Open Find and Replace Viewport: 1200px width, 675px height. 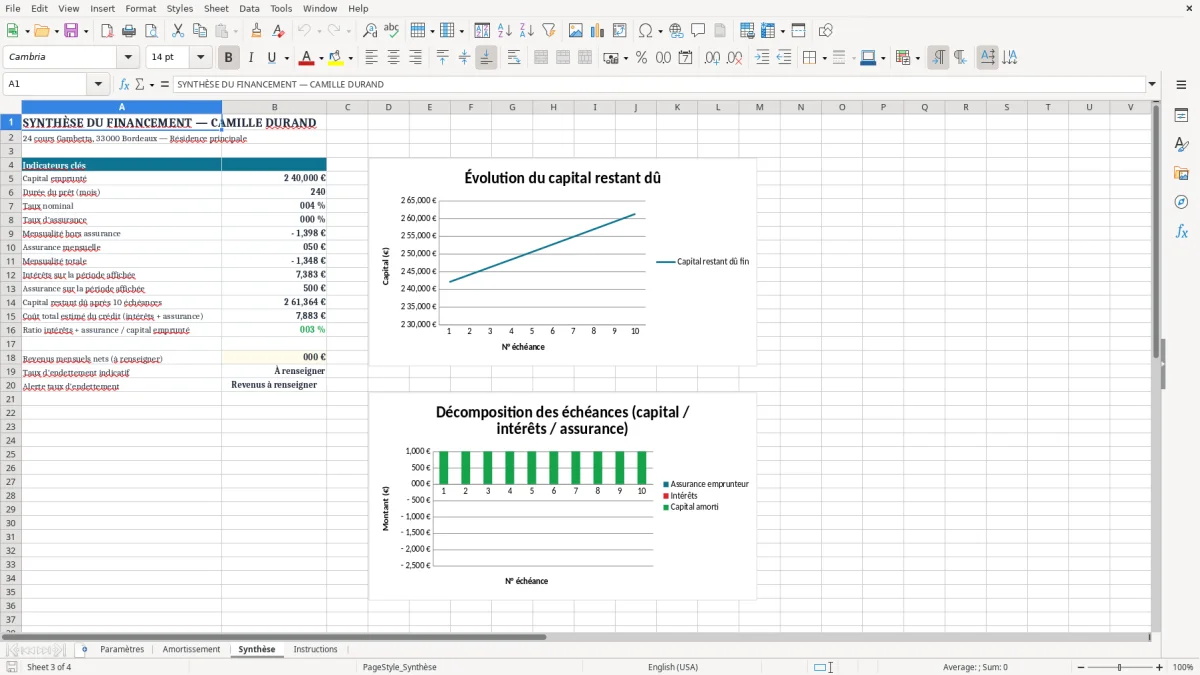(x=370, y=31)
